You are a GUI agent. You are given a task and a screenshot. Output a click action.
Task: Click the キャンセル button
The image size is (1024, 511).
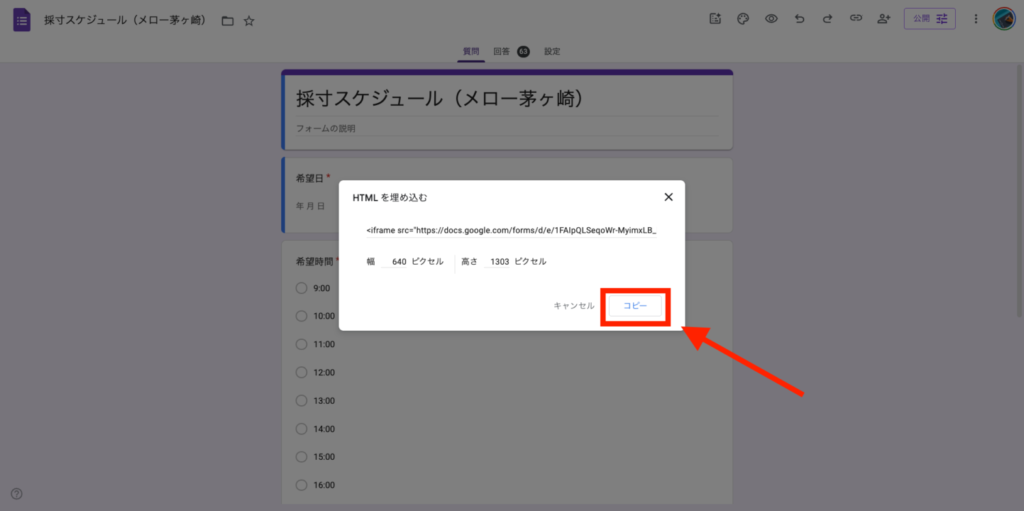point(574,305)
